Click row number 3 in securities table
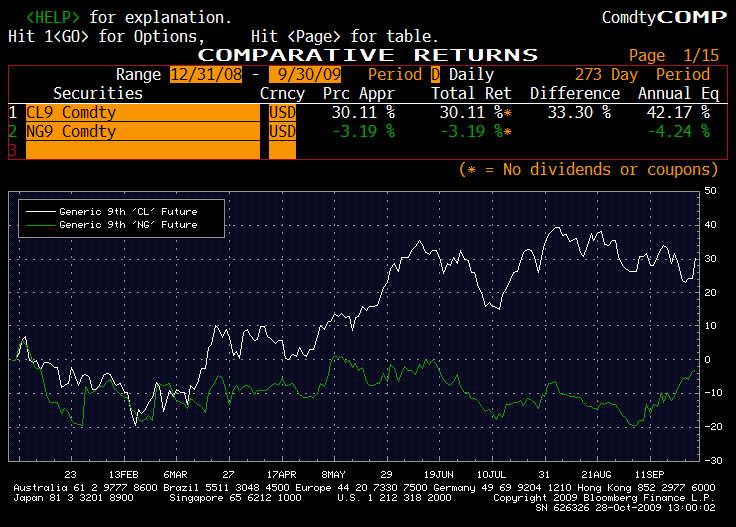 click(x=13, y=150)
